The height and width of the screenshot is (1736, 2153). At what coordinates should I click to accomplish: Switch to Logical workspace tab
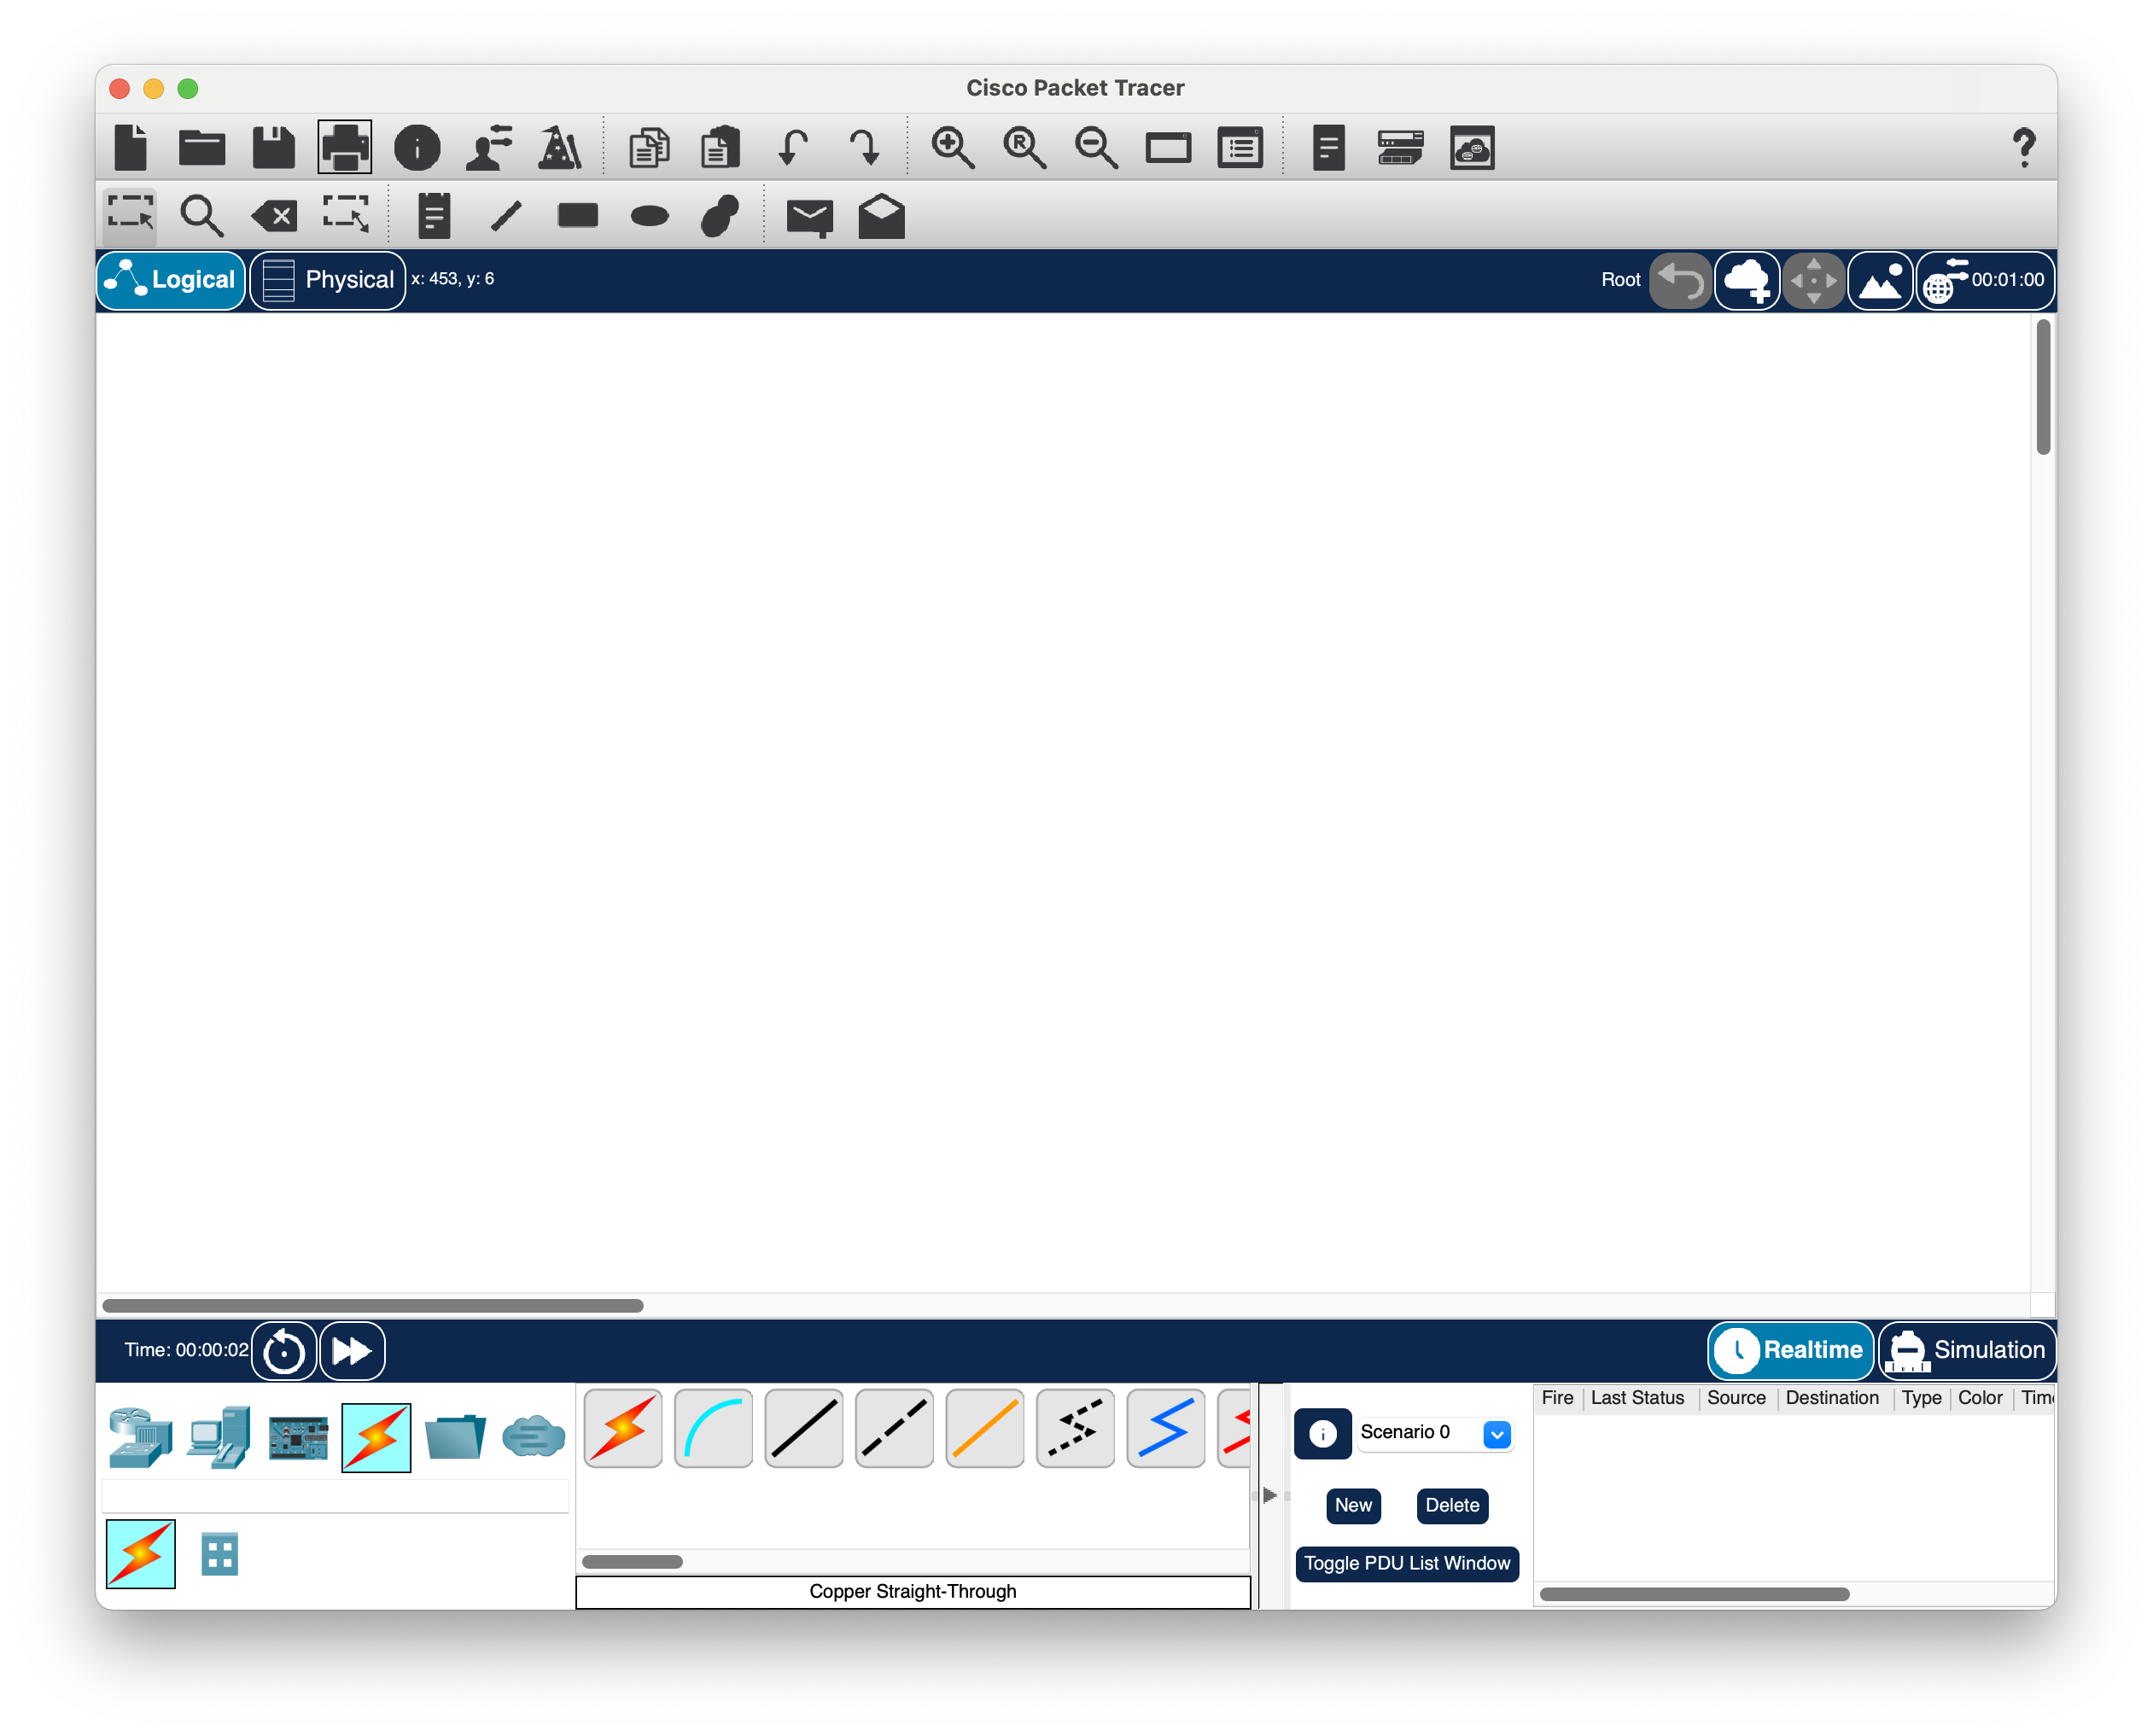(x=171, y=280)
